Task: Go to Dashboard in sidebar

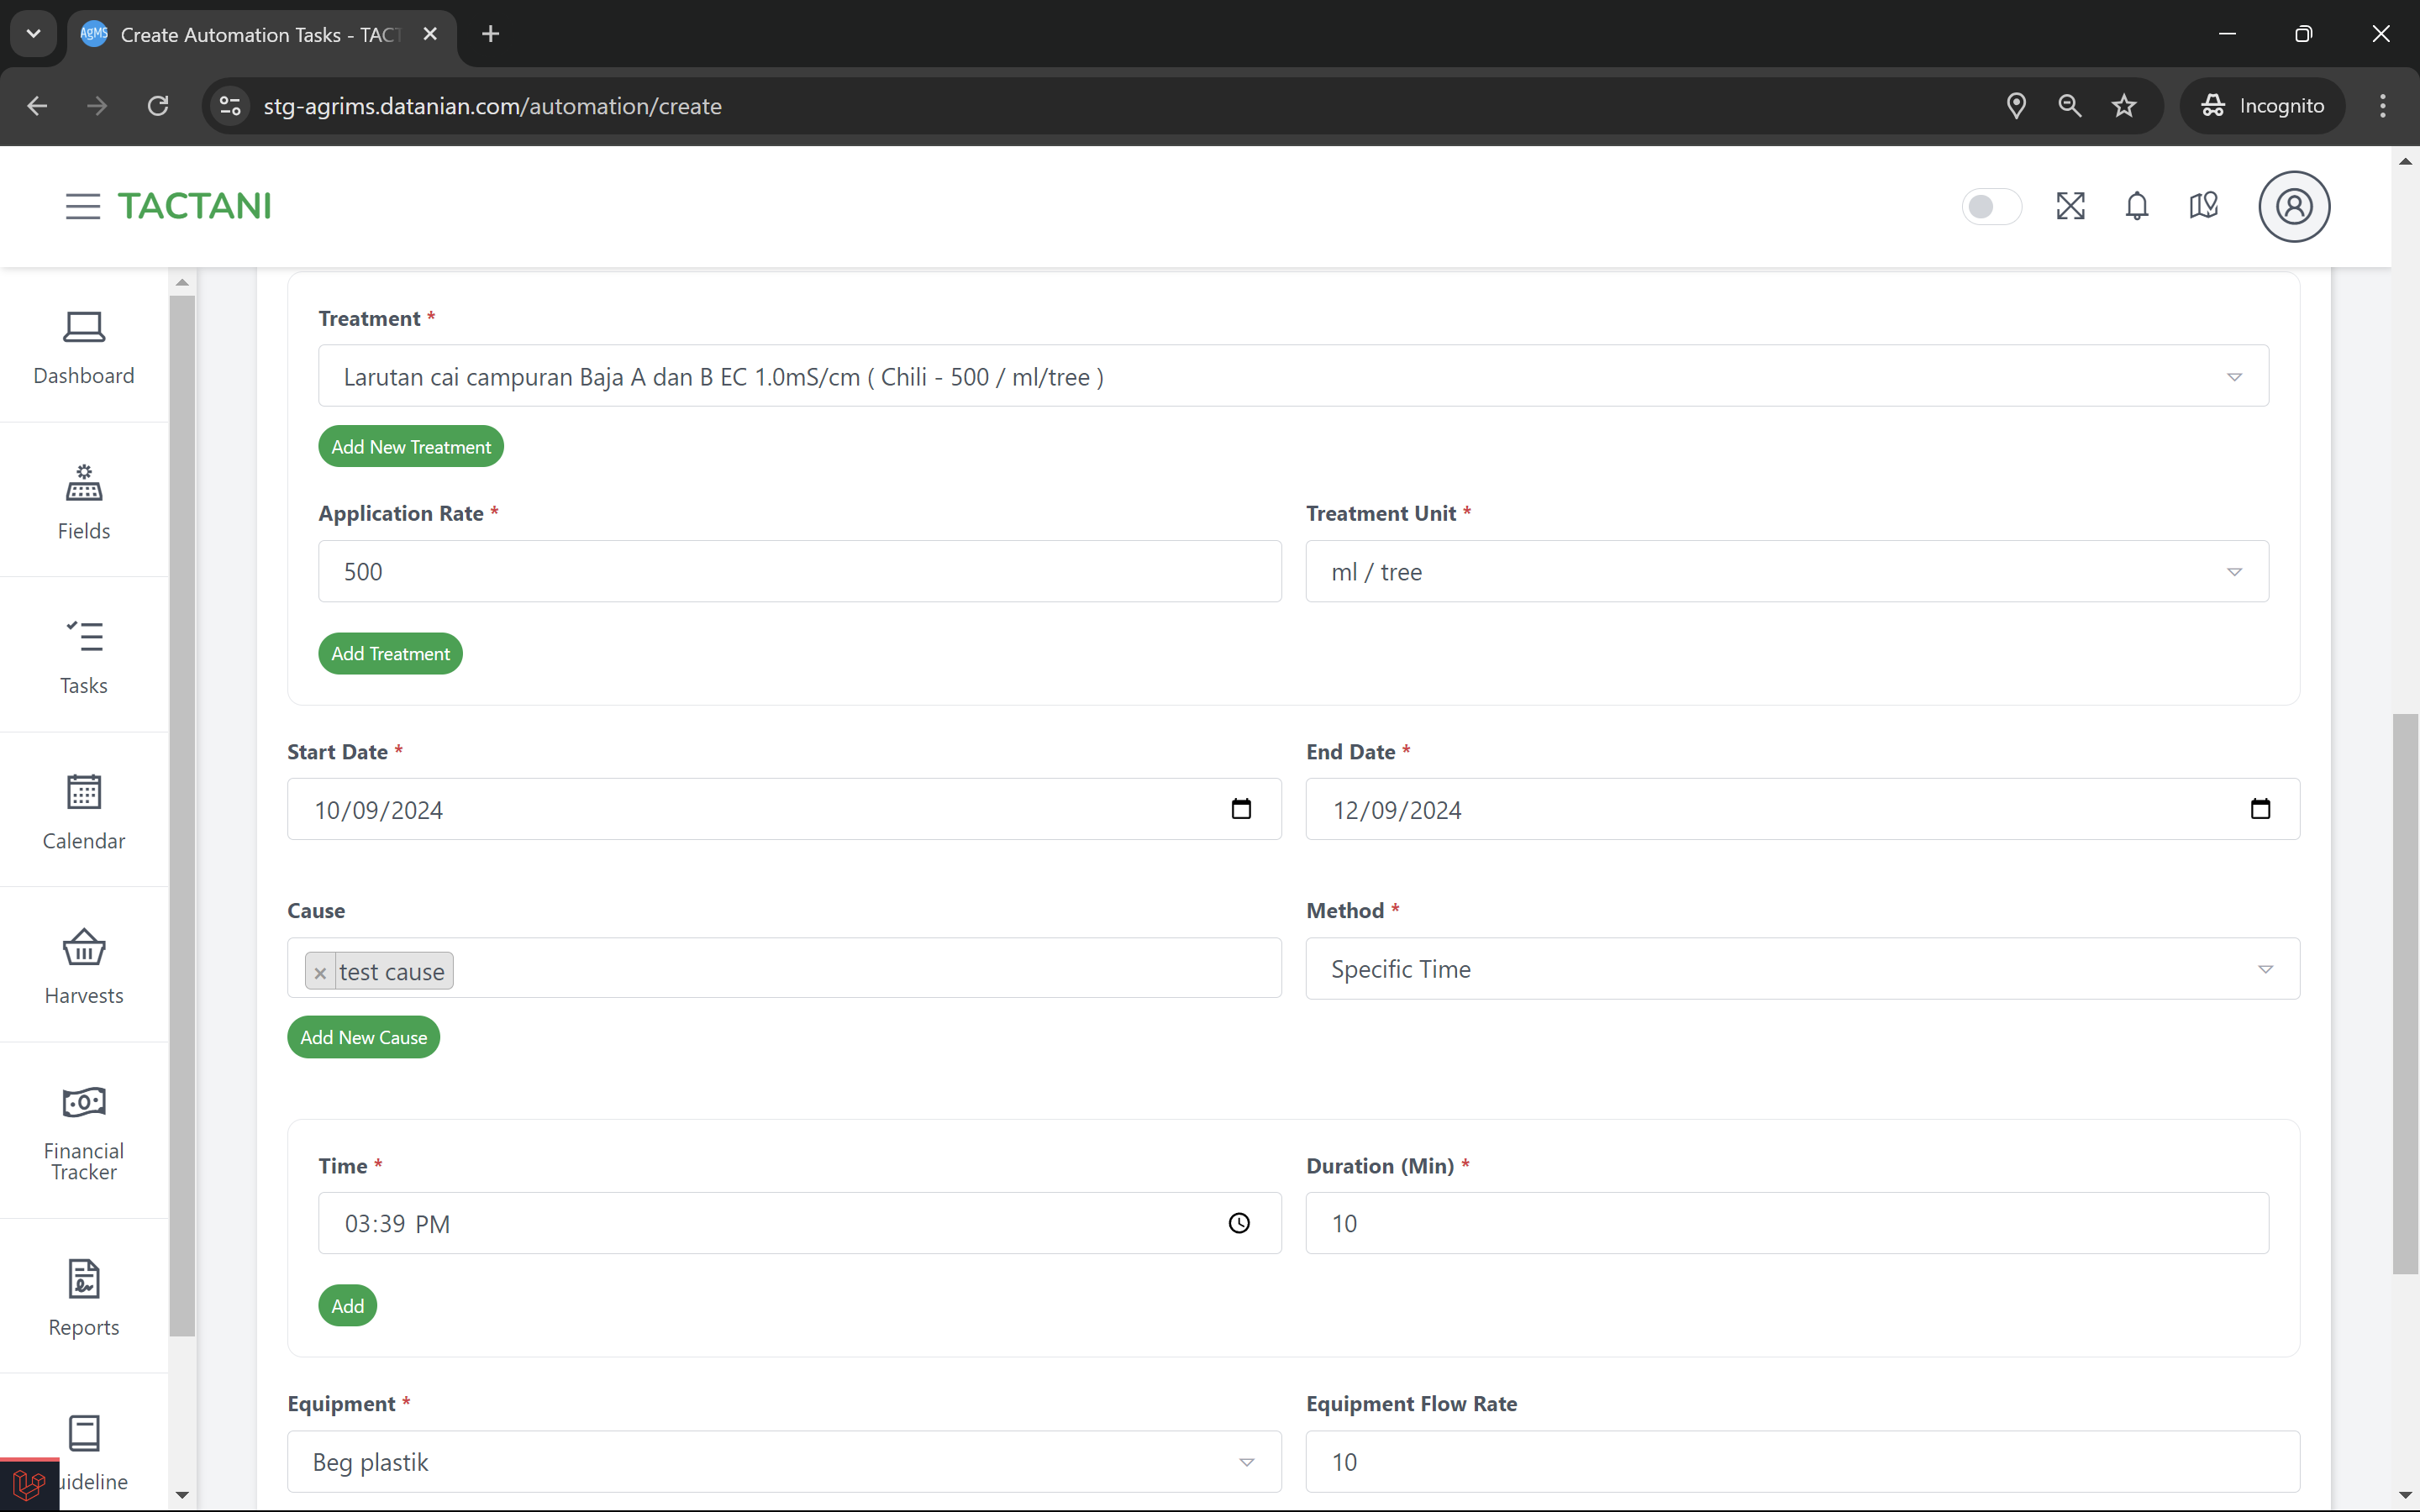Action: tap(84, 347)
